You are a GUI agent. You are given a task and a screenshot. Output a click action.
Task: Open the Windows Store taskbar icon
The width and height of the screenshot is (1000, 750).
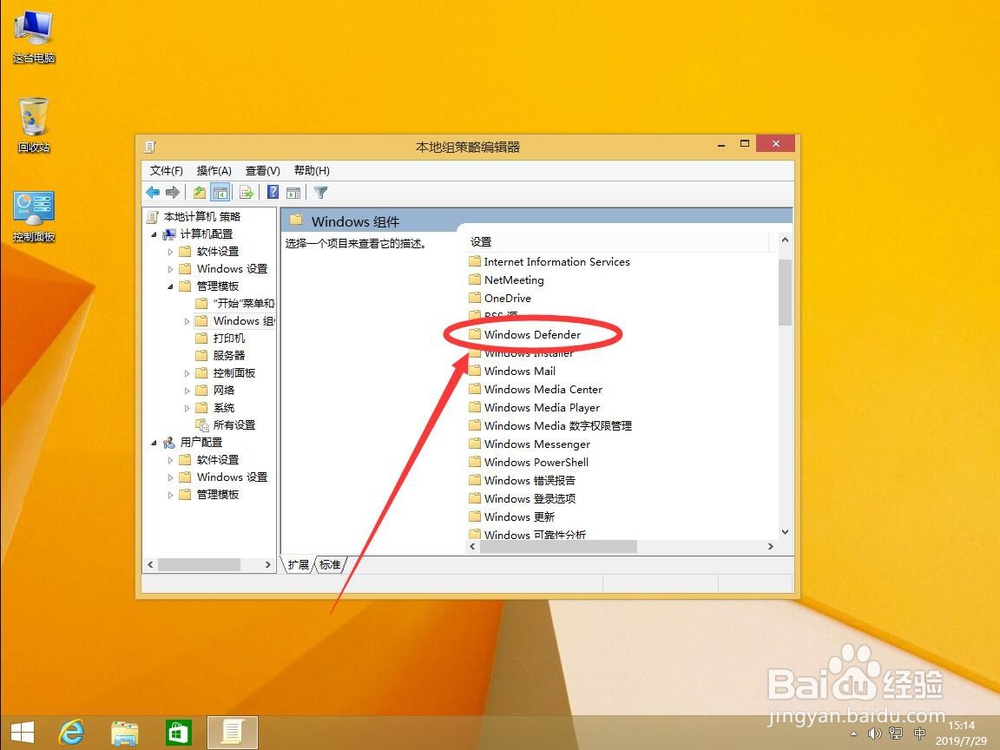point(178,733)
